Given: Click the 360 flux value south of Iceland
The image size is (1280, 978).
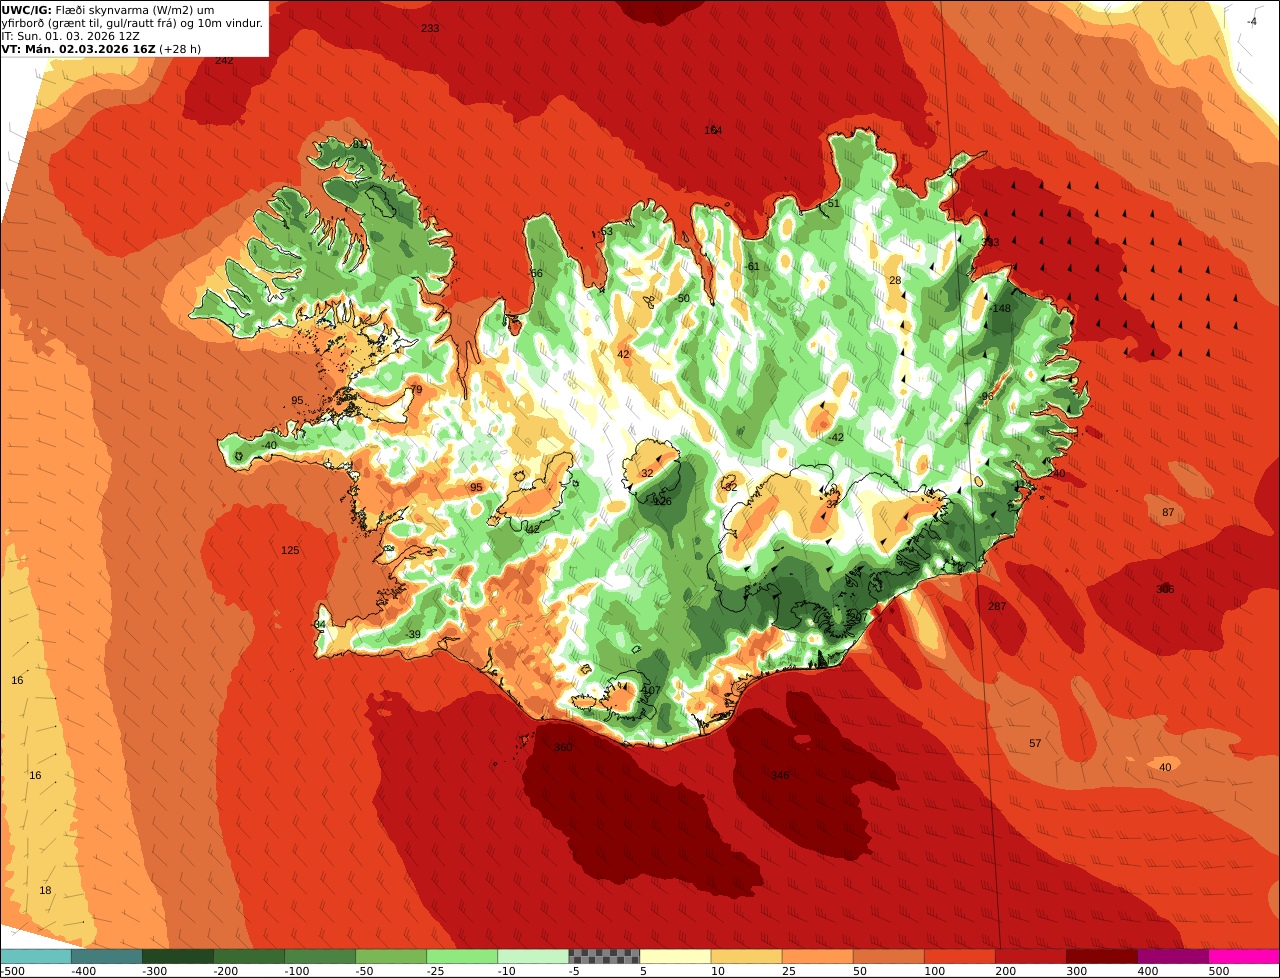Looking at the screenshot, I should tap(563, 747).
